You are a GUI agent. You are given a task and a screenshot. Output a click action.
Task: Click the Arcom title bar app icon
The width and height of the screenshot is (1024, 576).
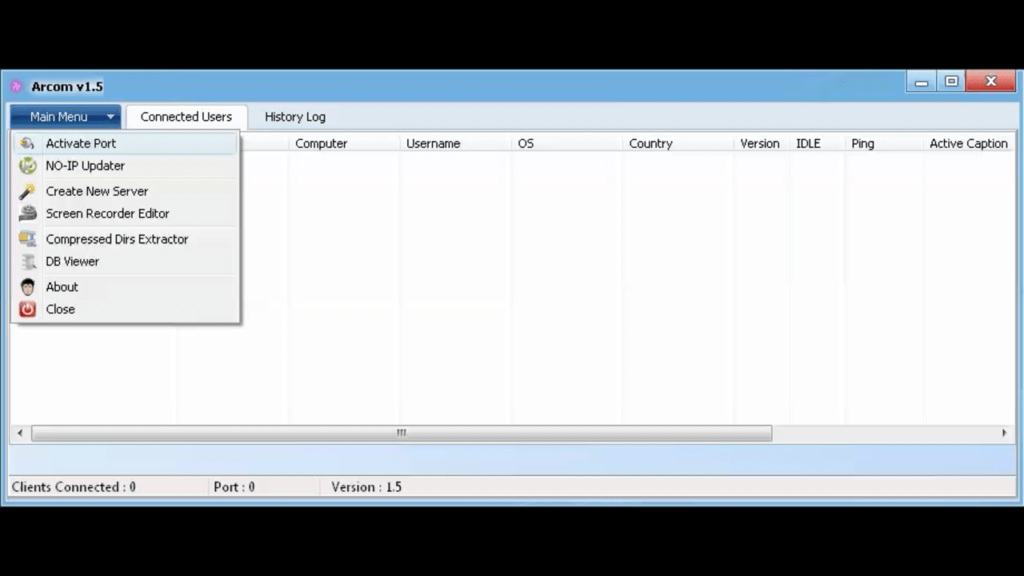pyautogui.click(x=16, y=86)
